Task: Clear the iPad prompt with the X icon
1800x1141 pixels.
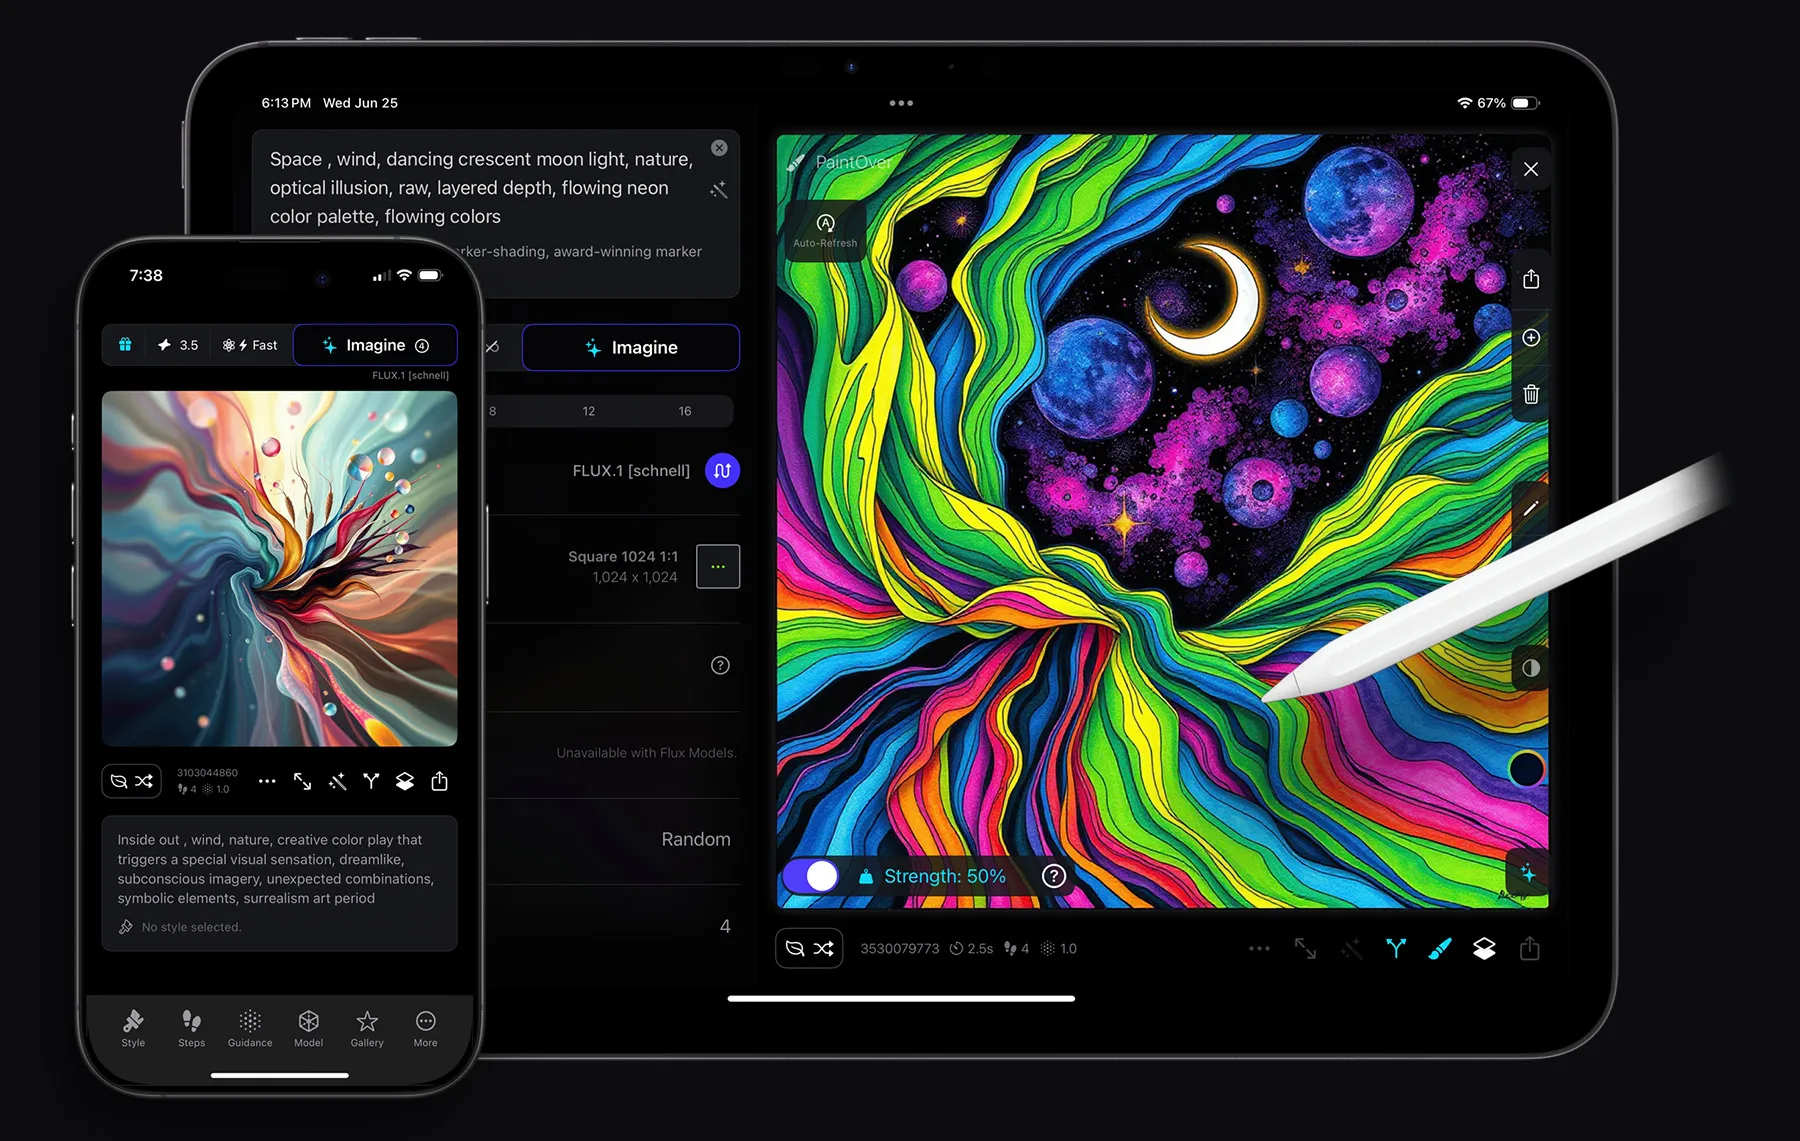Action: pos(719,148)
